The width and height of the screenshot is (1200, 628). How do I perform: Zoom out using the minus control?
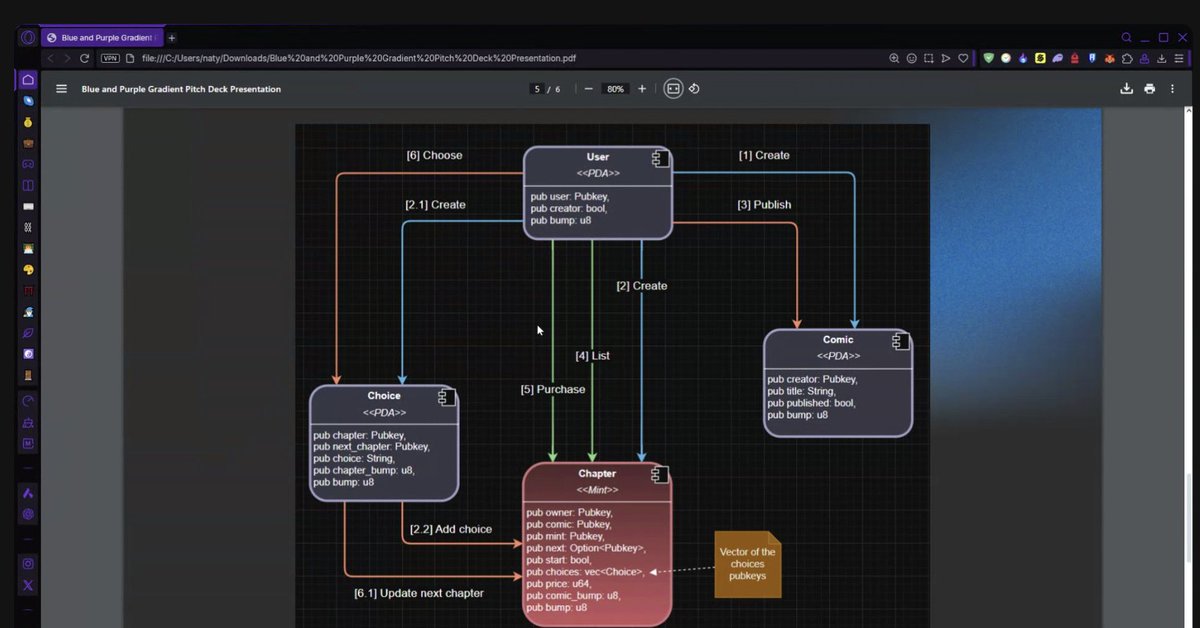click(x=589, y=88)
